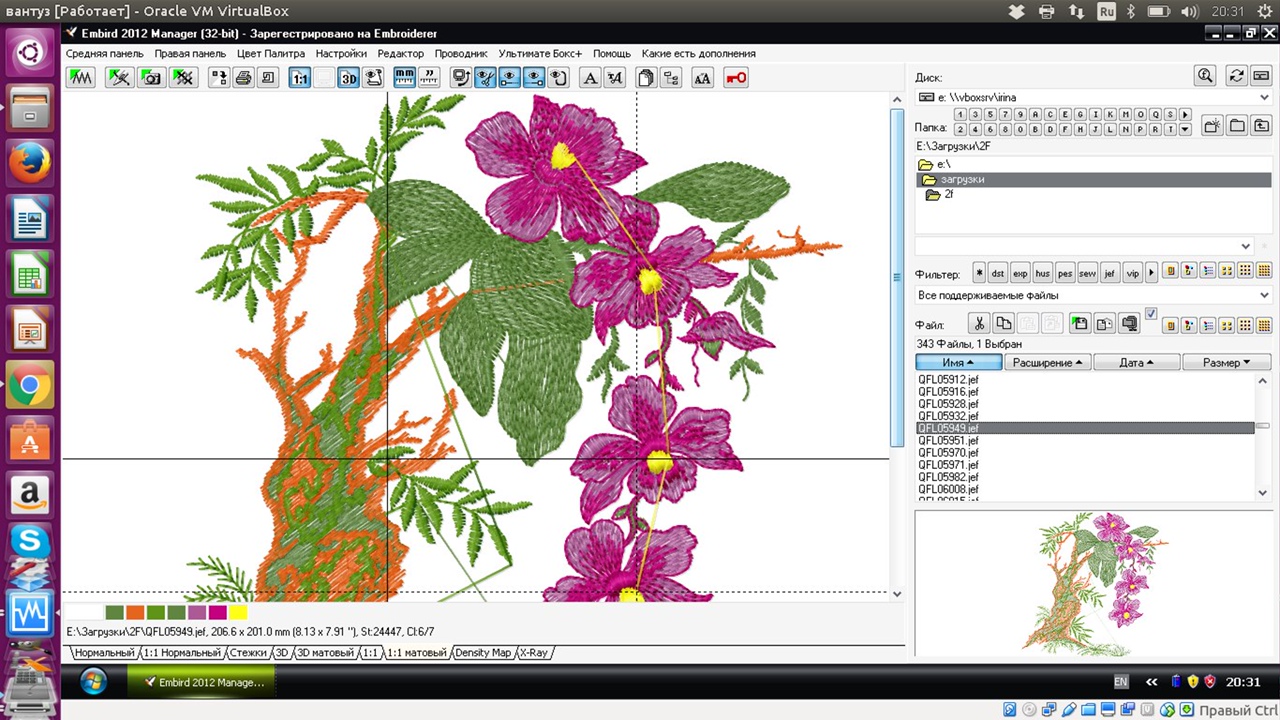Switch to the Стежки tab
This screenshot has height=720, width=1280.
coord(247,653)
